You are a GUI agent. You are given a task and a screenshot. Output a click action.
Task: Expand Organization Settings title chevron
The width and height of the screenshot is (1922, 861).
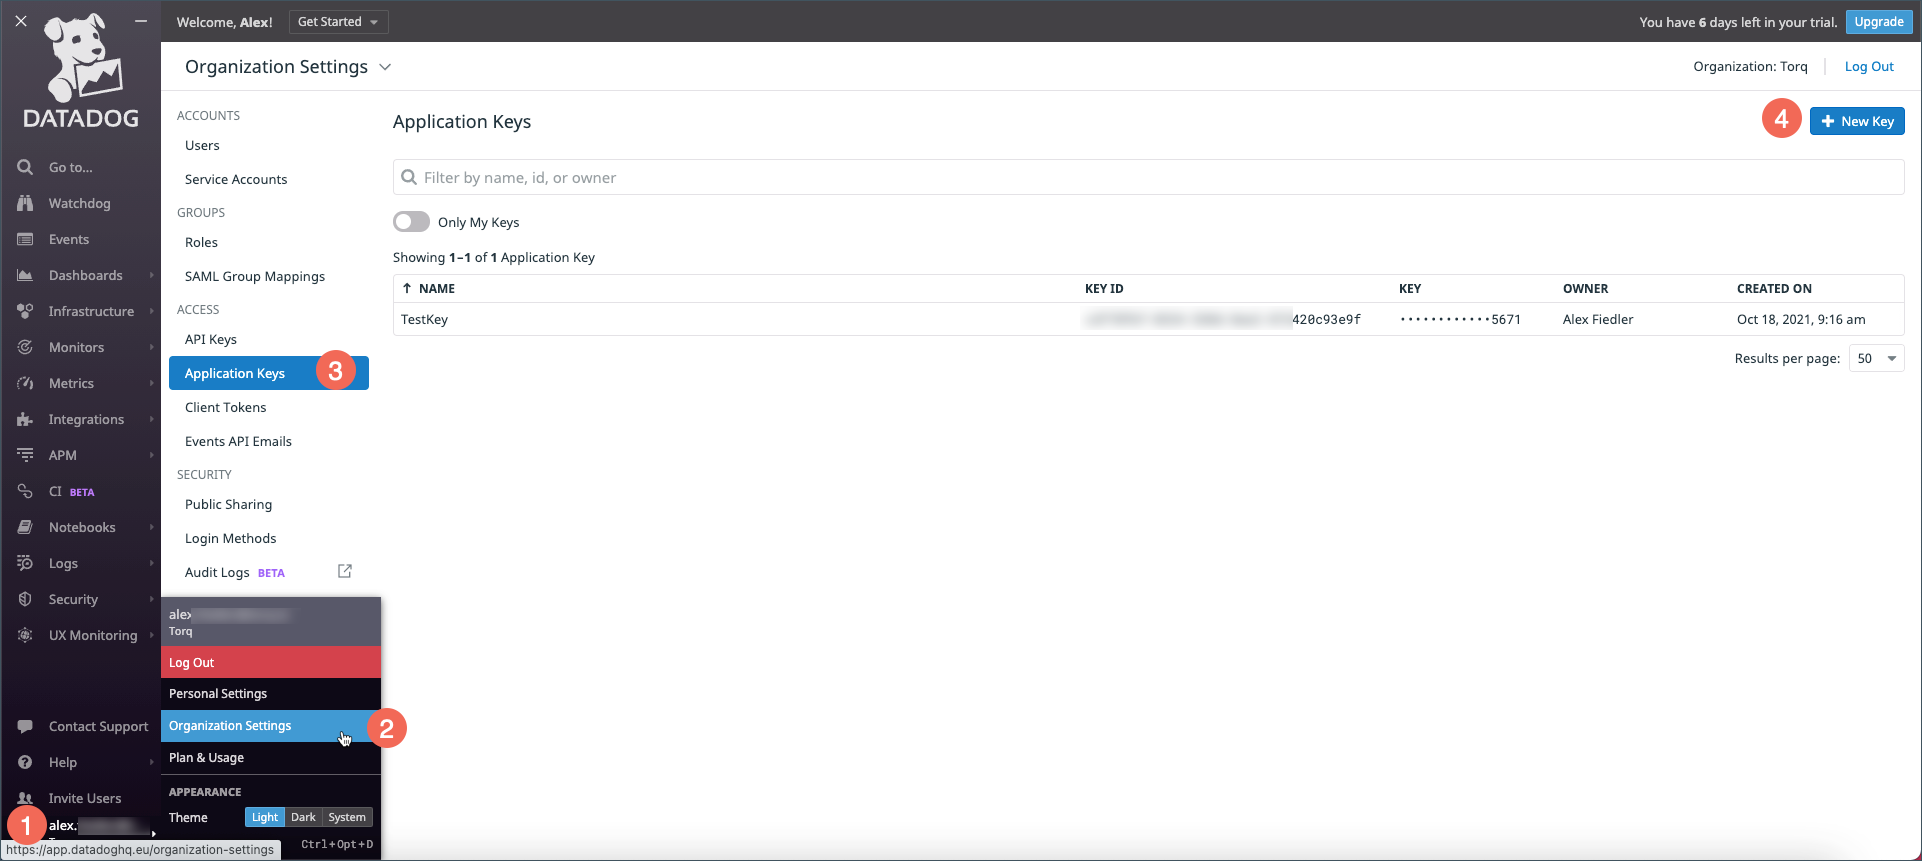[385, 67]
